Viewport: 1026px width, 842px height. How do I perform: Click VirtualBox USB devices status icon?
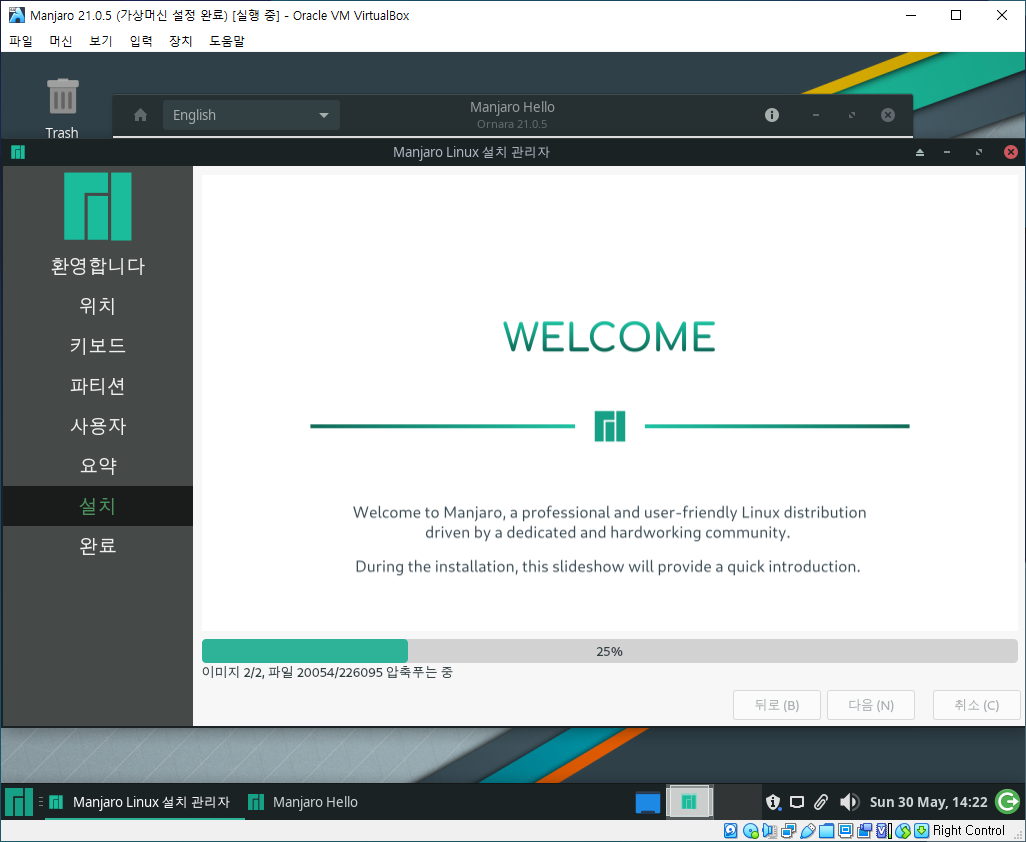click(807, 831)
